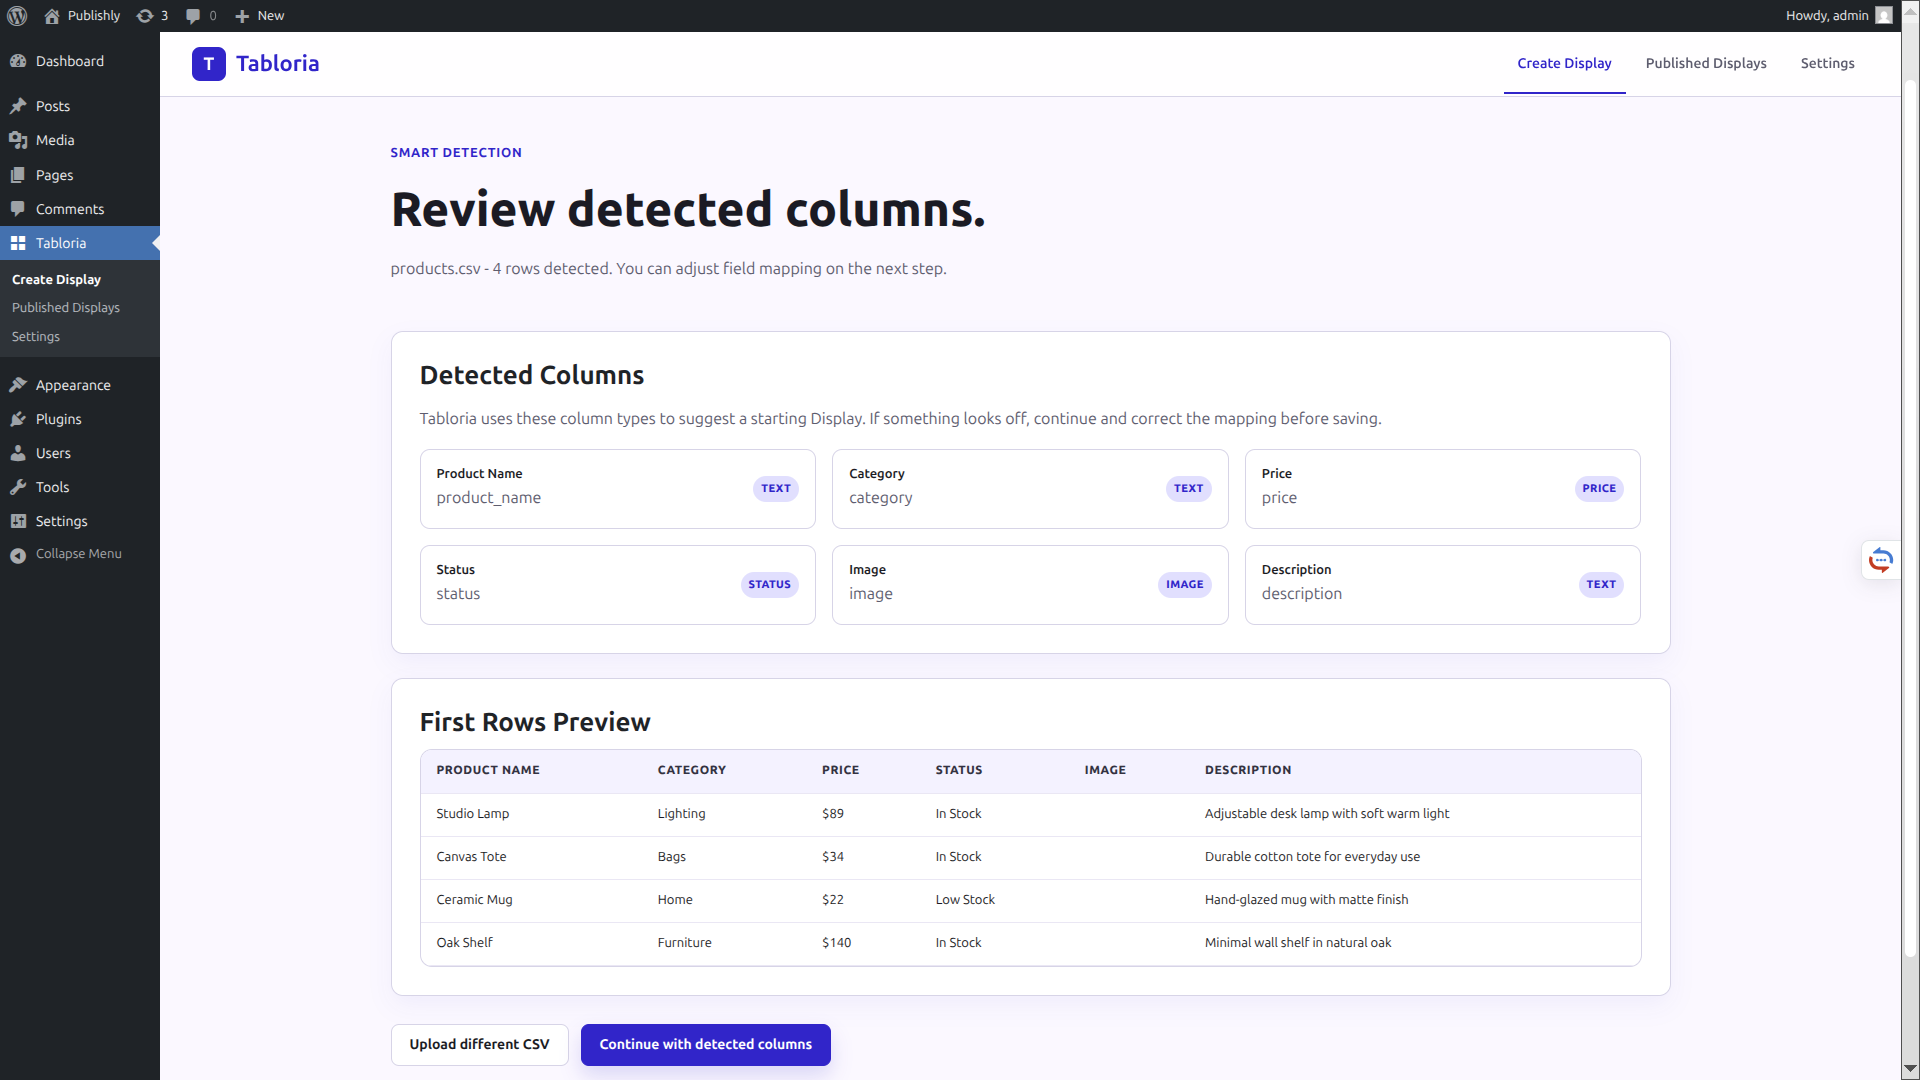
Task: Click the Canvas Tote cell
Action: point(471,857)
